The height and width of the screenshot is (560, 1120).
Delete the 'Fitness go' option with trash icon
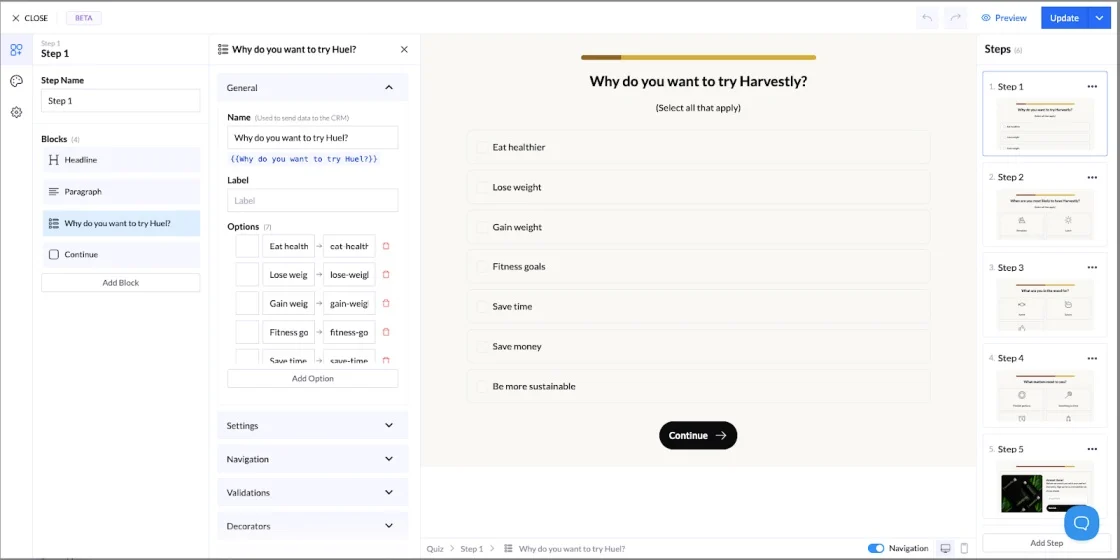386,332
